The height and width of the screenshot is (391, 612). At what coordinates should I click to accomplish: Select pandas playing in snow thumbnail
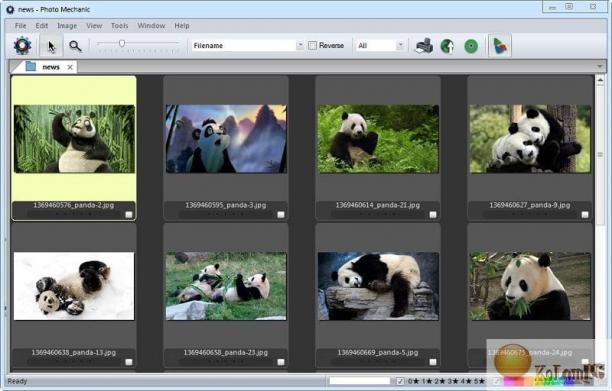tap(74, 286)
